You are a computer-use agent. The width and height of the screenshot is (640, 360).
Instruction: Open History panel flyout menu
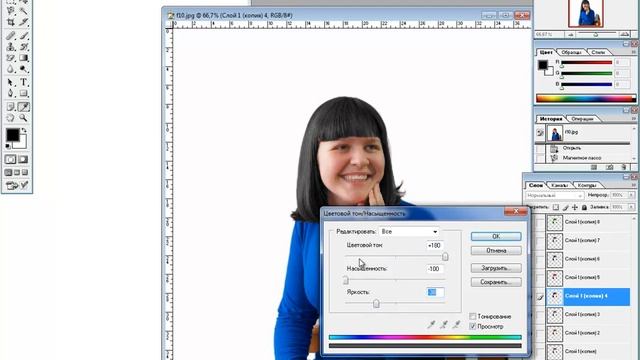click(634, 119)
